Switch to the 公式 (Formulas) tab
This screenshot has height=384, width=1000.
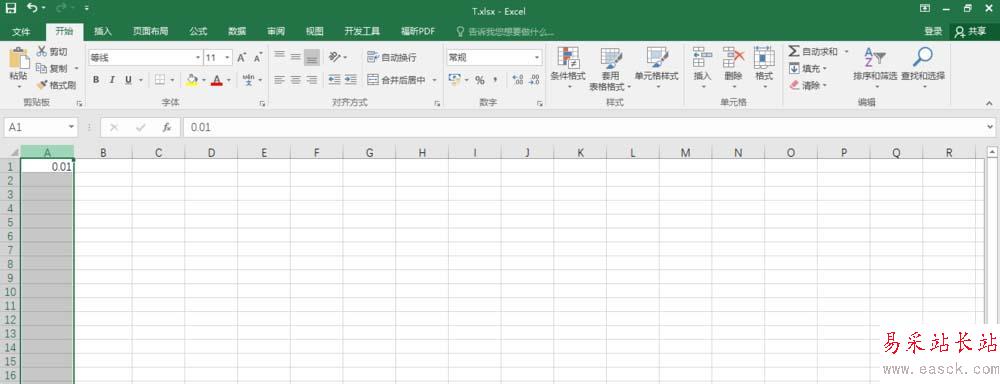pyautogui.click(x=198, y=31)
